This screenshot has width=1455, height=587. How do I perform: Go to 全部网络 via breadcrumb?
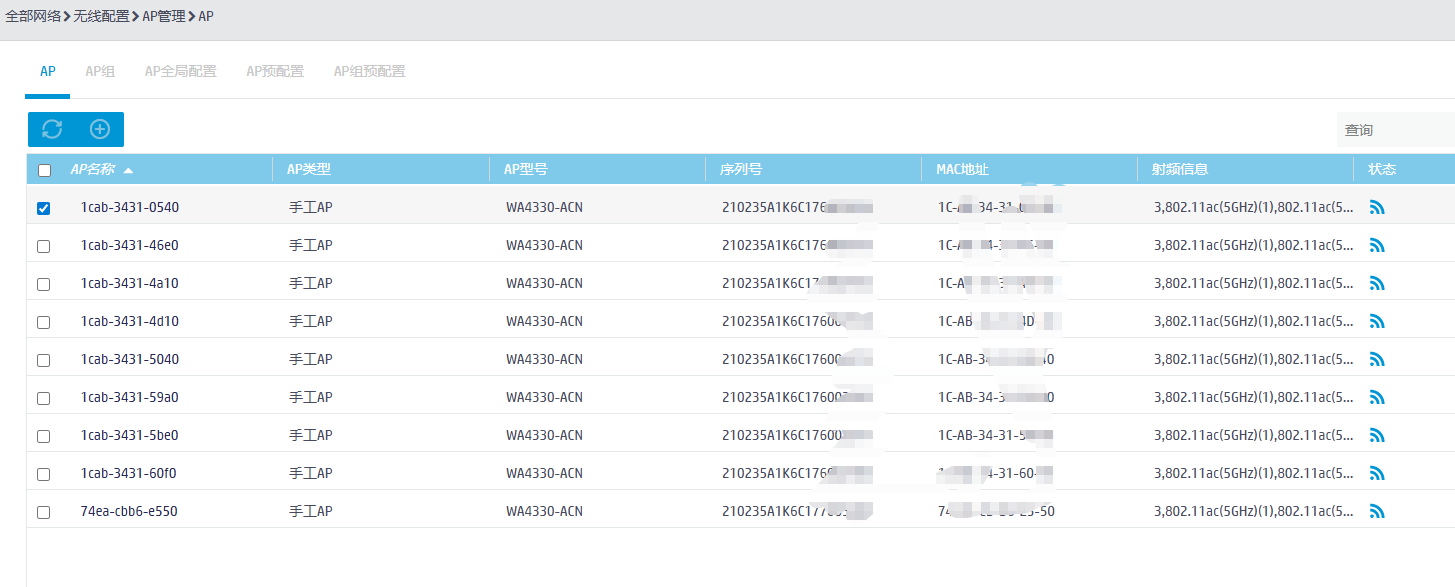(x=33, y=16)
